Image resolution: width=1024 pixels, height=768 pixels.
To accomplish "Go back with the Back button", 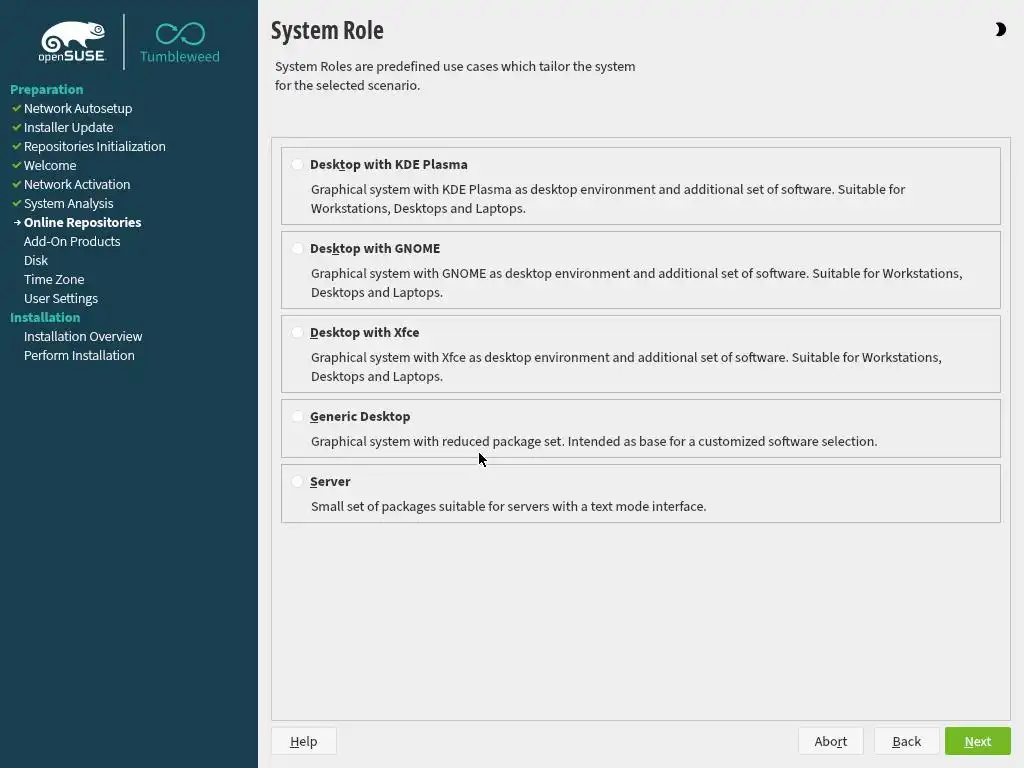I will (x=906, y=741).
